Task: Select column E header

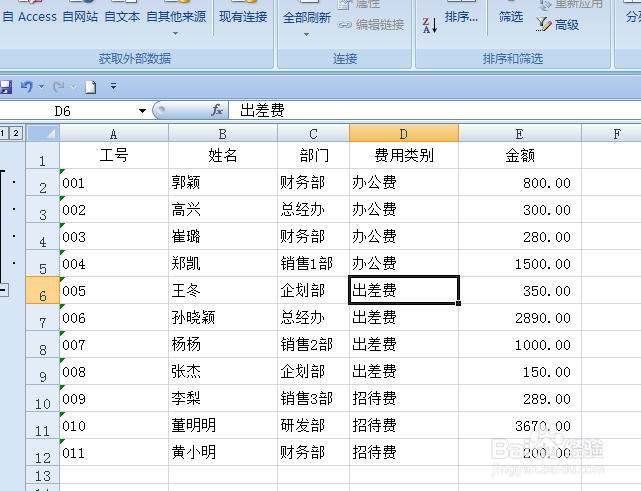Action: [x=520, y=134]
